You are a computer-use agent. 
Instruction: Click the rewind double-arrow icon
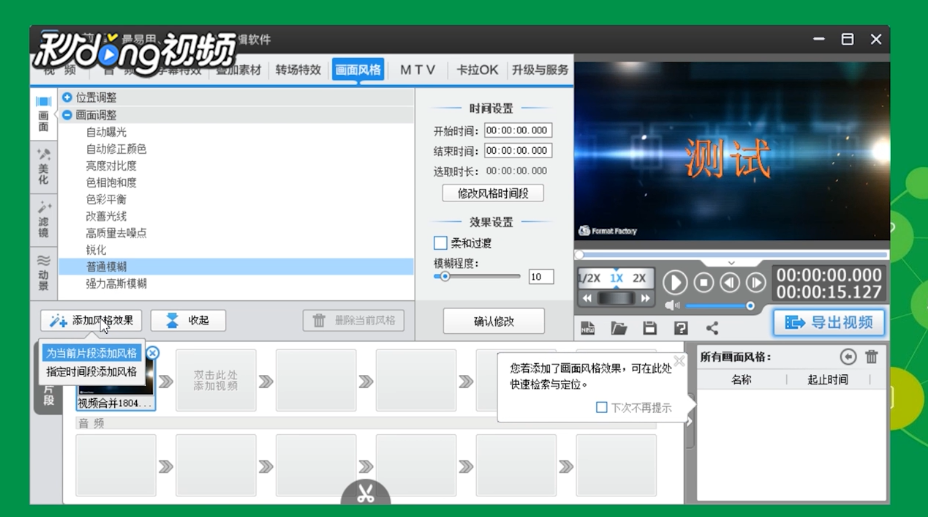pyautogui.click(x=587, y=298)
